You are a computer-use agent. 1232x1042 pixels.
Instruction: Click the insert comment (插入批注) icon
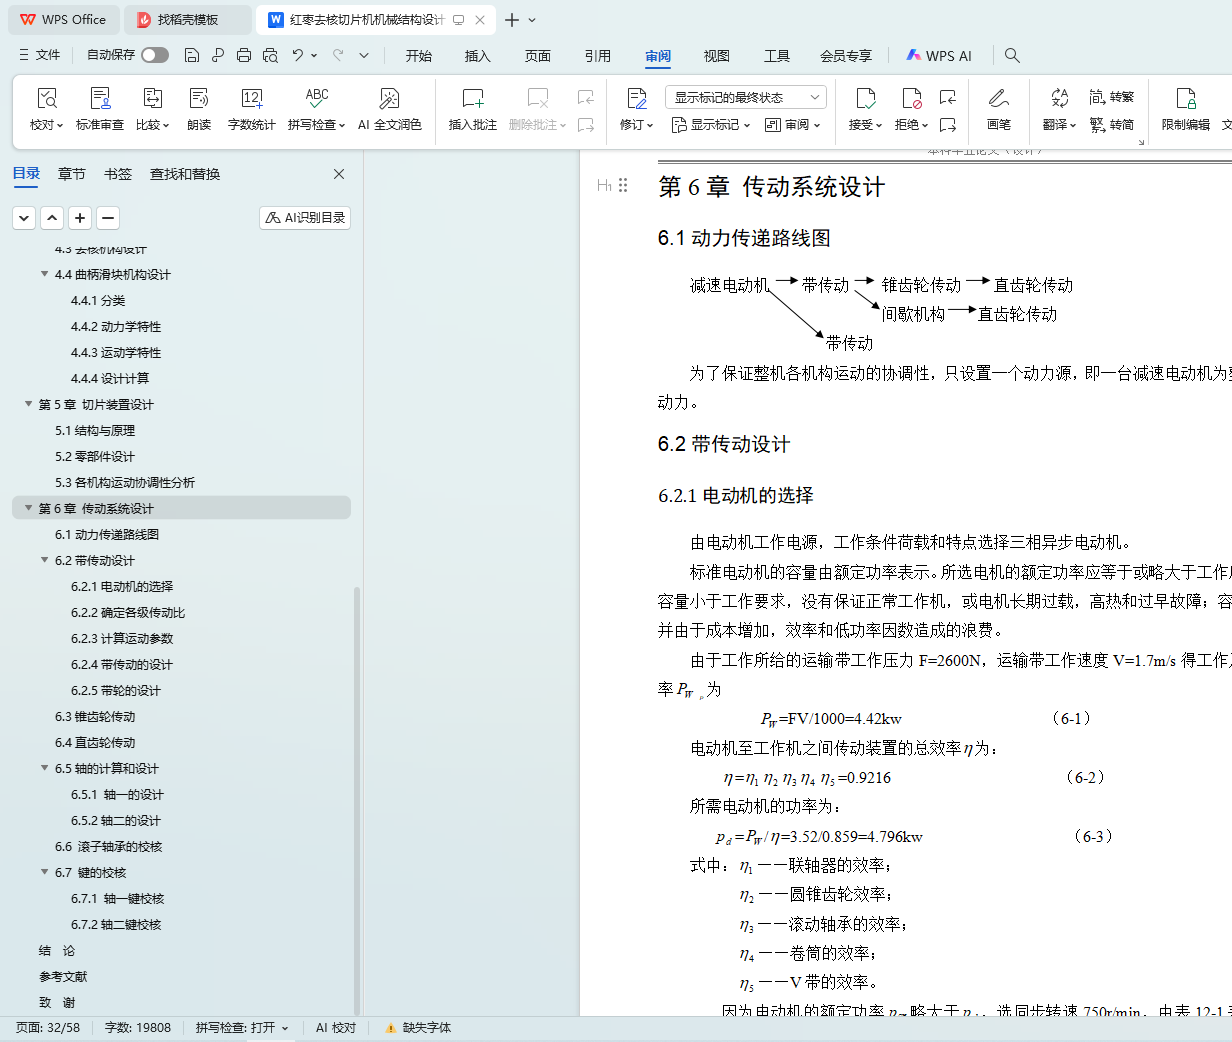pyautogui.click(x=472, y=99)
